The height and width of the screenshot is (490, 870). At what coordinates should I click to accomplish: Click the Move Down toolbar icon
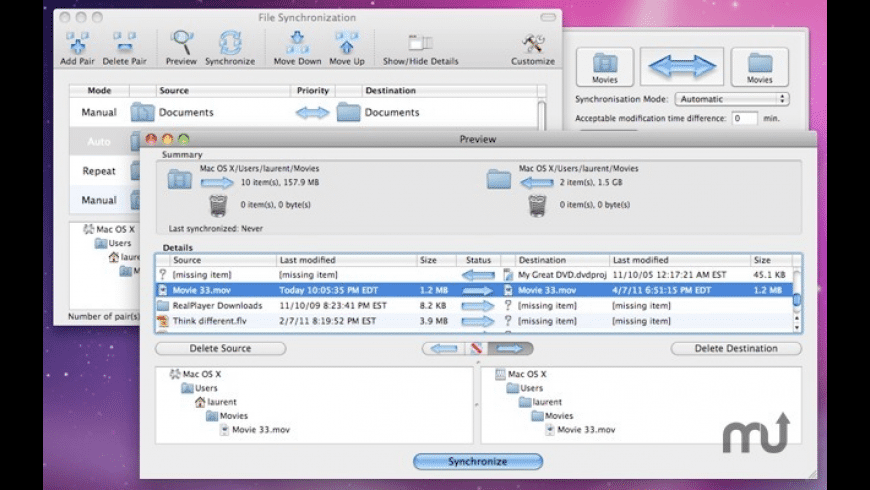coord(297,43)
